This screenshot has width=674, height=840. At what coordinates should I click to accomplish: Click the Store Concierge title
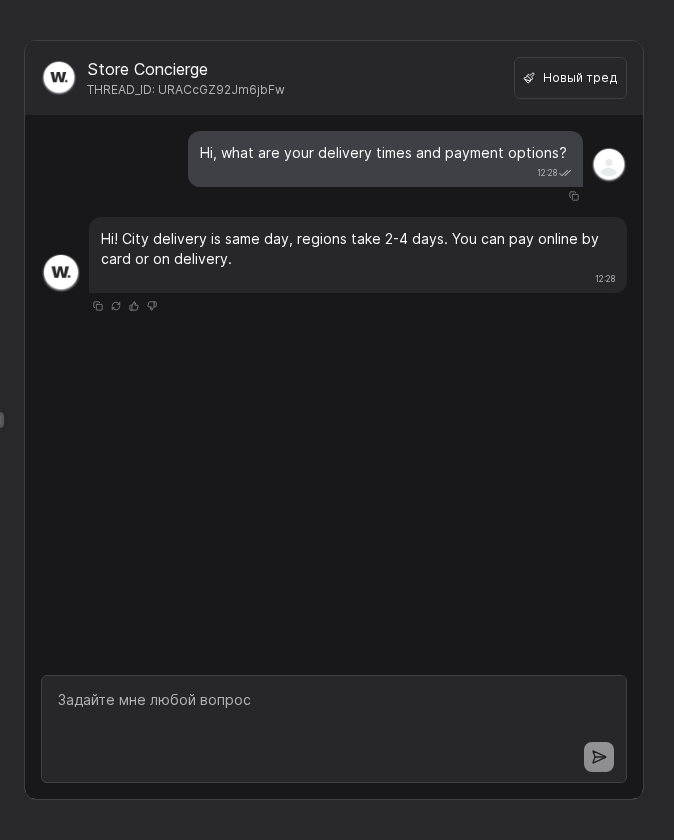pos(147,69)
